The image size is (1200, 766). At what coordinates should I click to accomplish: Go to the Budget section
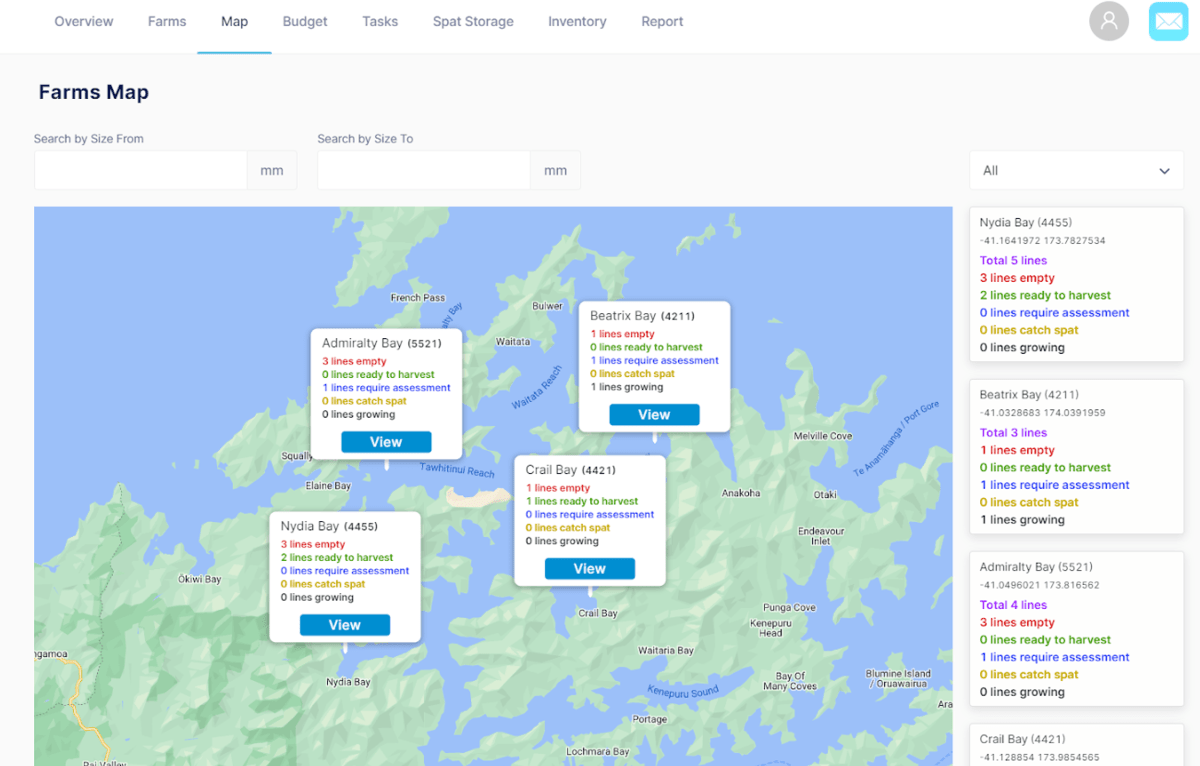(304, 21)
